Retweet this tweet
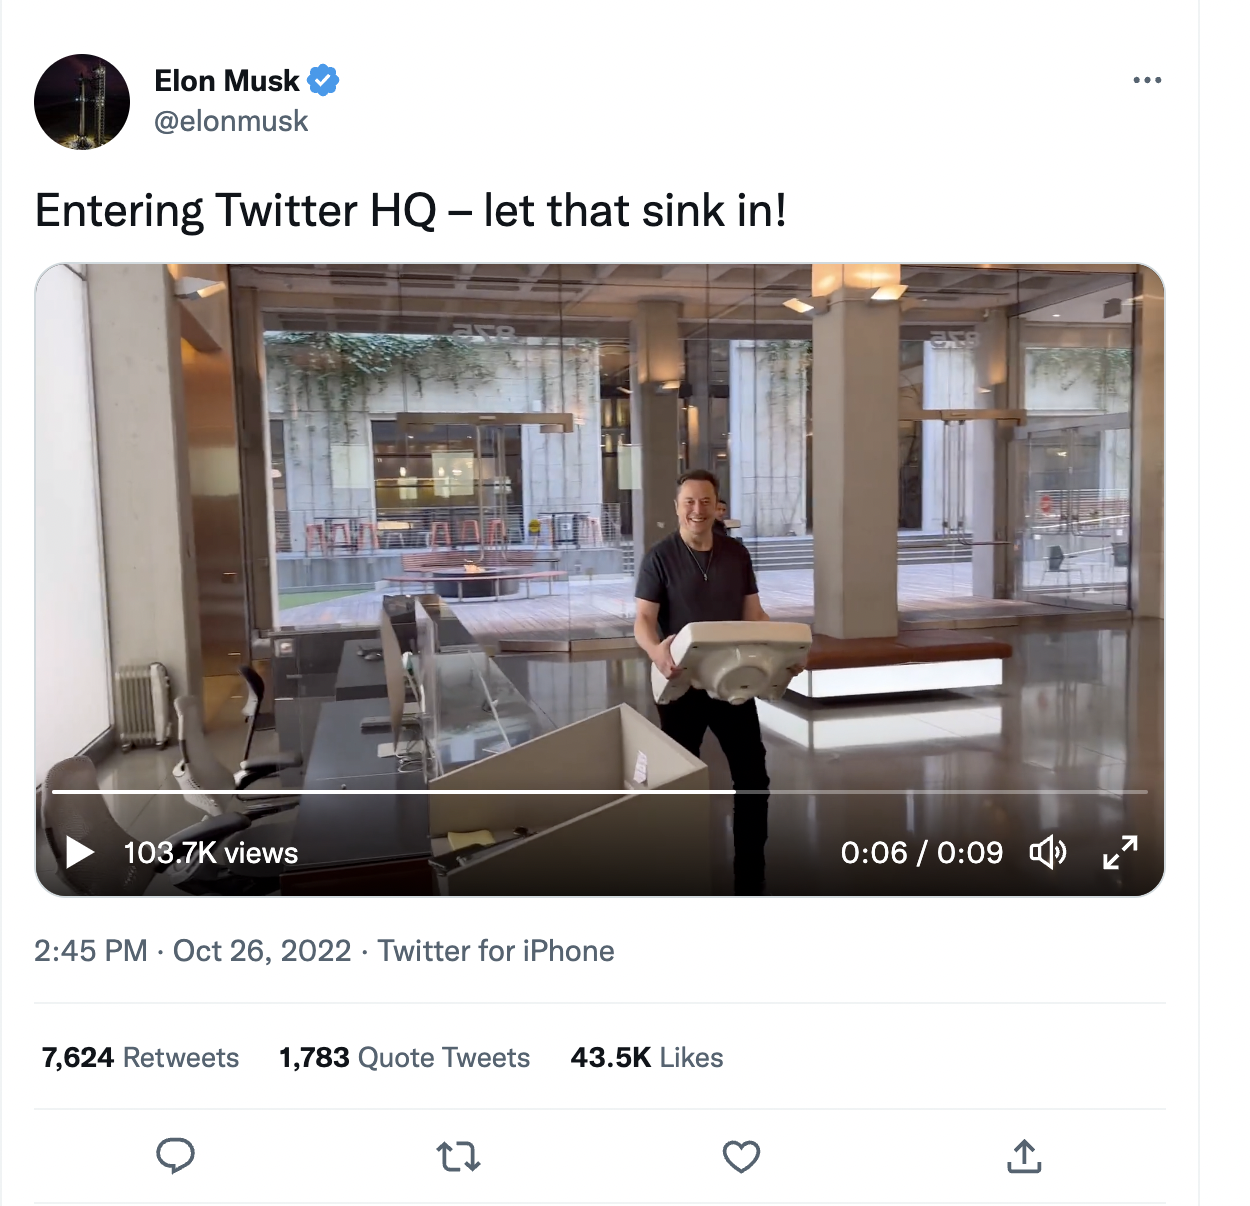This screenshot has width=1250, height=1206. click(x=458, y=1157)
